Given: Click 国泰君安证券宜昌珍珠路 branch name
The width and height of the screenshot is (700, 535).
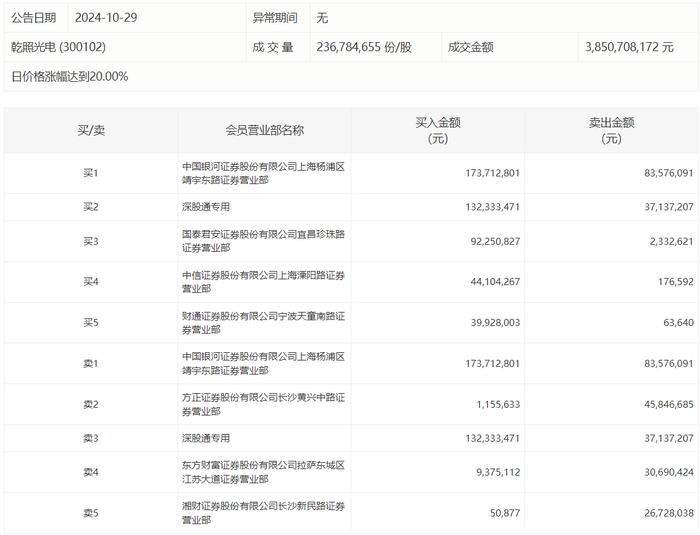Looking at the screenshot, I should (263, 241).
